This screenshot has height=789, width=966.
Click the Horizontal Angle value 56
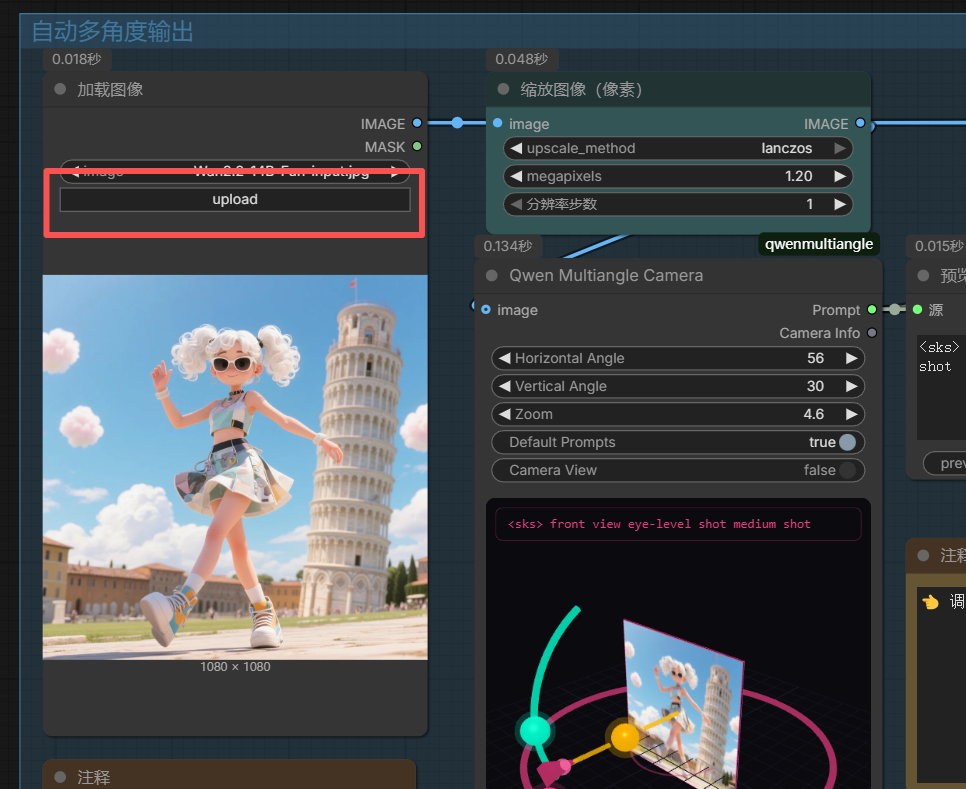(x=815, y=358)
